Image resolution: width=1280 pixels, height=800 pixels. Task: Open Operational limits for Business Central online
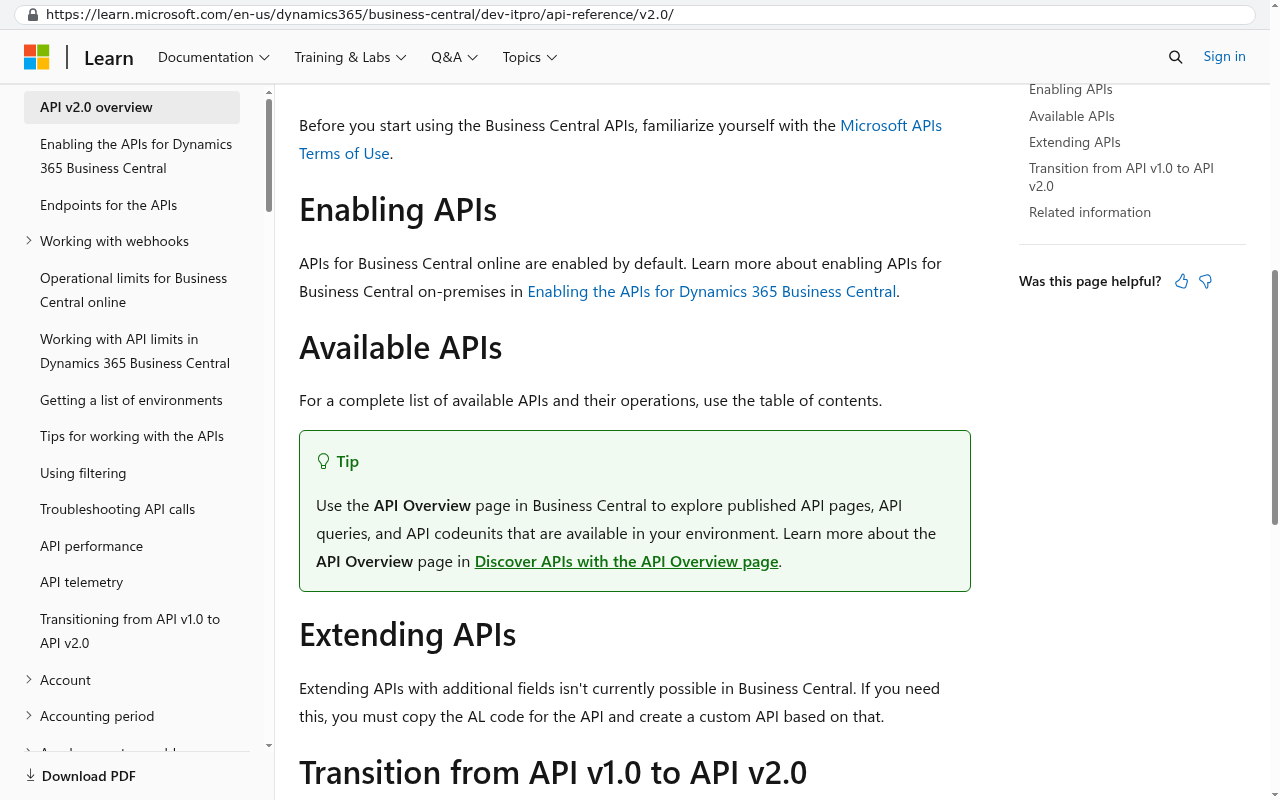coord(134,290)
